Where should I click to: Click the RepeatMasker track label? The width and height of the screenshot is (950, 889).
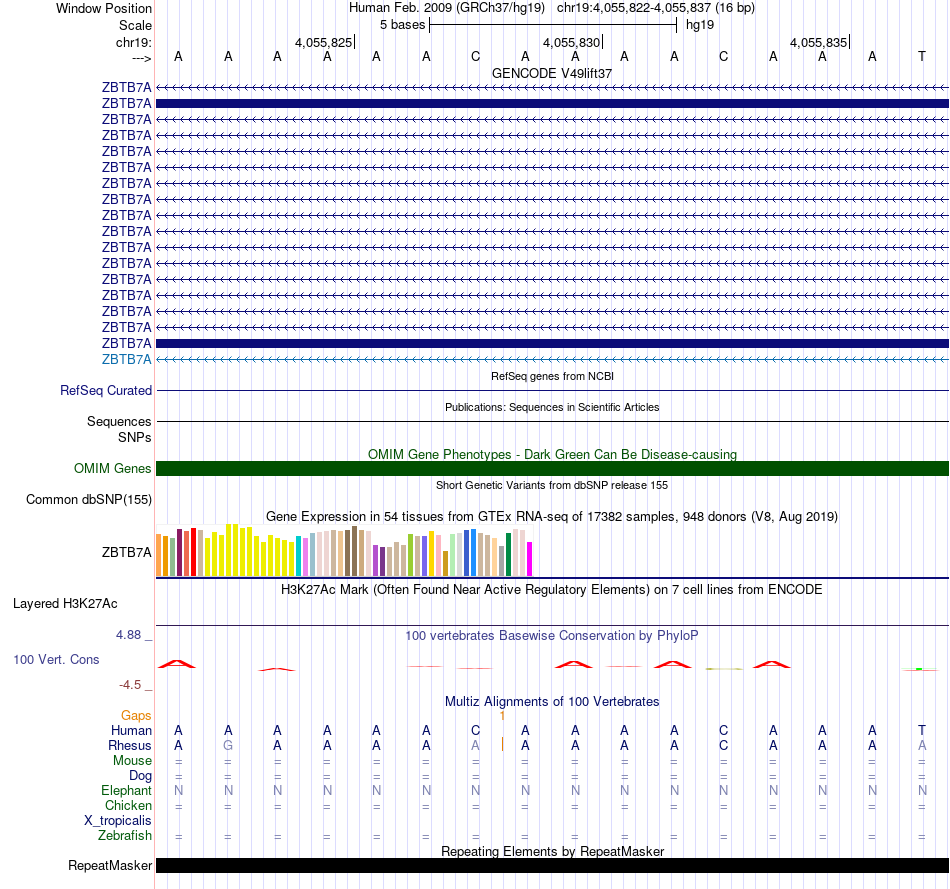pyautogui.click(x=110, y=865)
